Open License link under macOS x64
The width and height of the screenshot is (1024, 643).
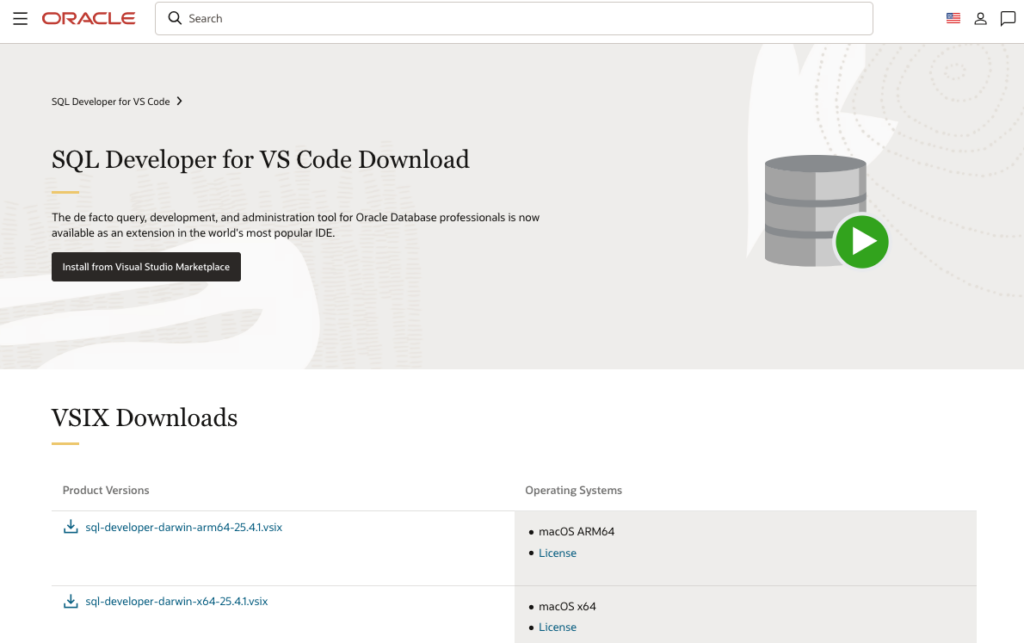[557, 627]
